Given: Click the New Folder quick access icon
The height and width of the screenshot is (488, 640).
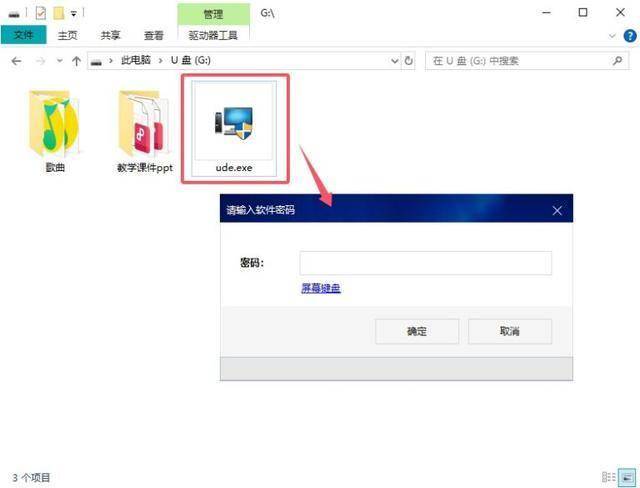Looking at the screenshot, I should click(59, 13).
